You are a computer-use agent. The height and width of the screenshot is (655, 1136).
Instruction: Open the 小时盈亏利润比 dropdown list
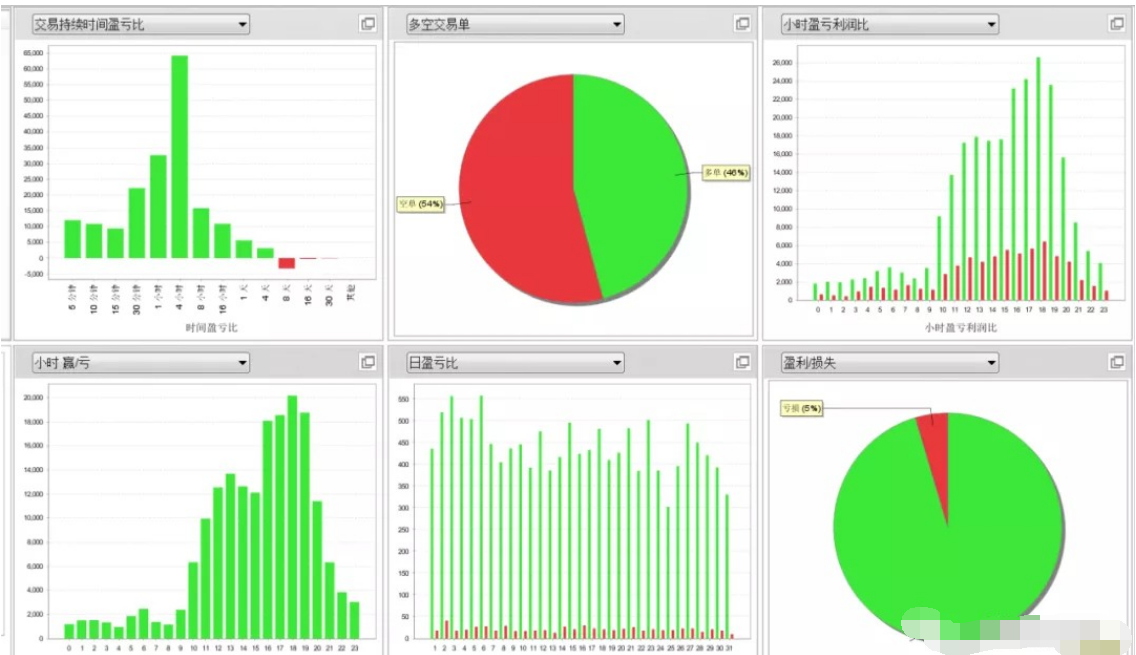point(990,24)
